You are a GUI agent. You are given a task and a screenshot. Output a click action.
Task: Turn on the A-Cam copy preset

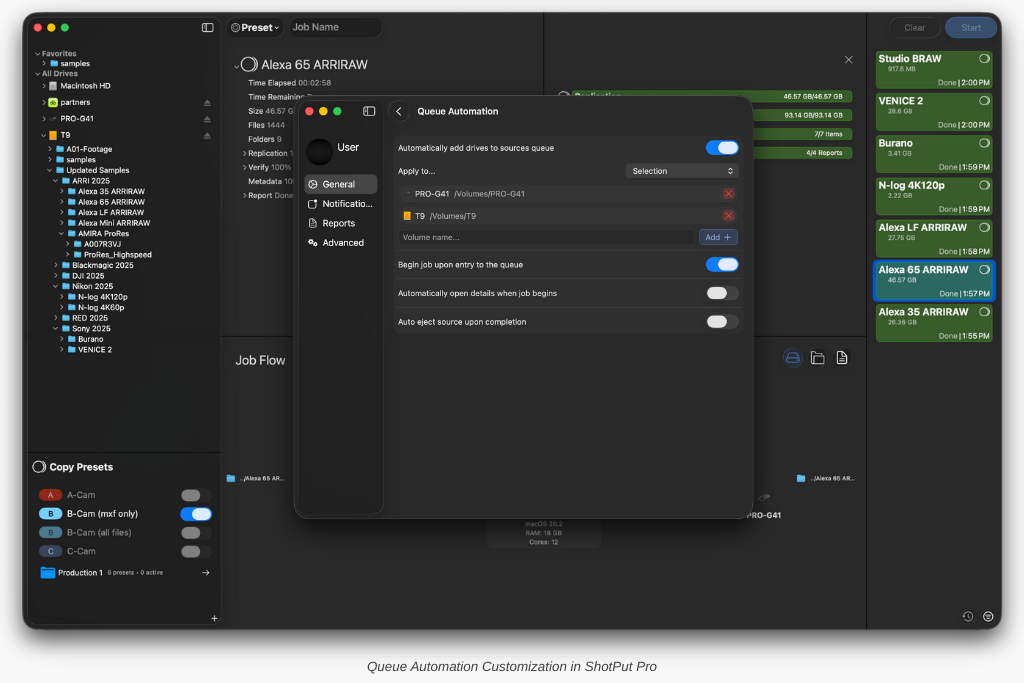pos(196,495)
